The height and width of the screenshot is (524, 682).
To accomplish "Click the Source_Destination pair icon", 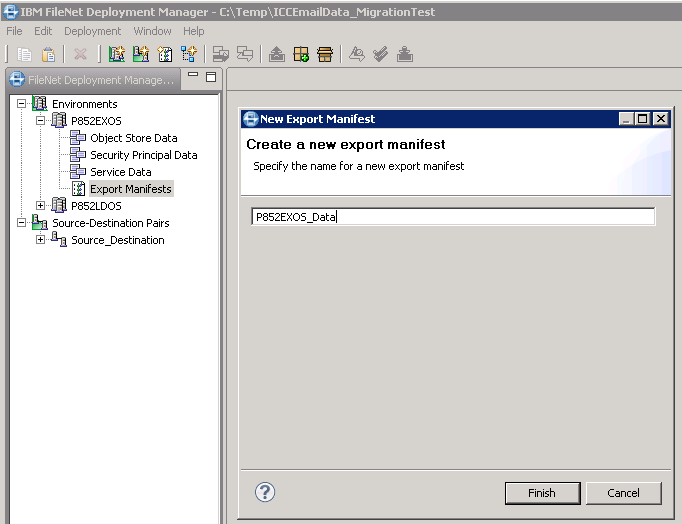I will coord(59,239).
